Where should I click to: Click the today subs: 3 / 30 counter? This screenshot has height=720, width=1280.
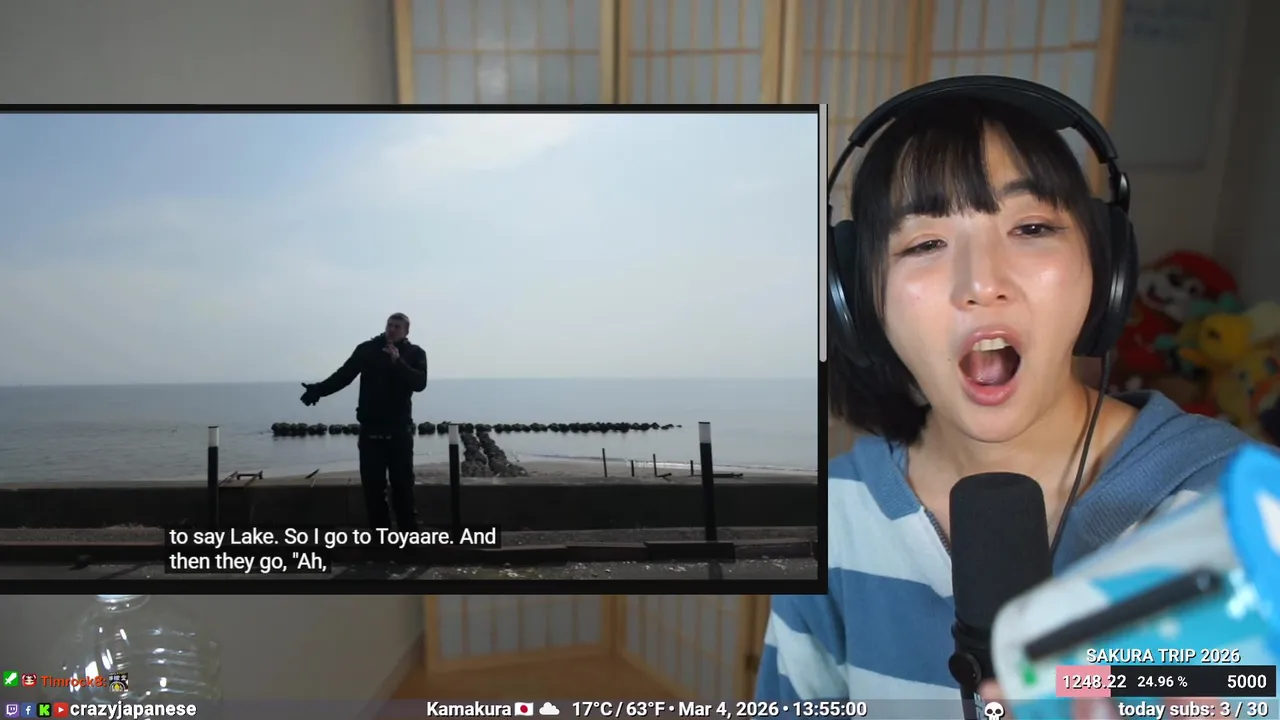(x=1193, y=709)
